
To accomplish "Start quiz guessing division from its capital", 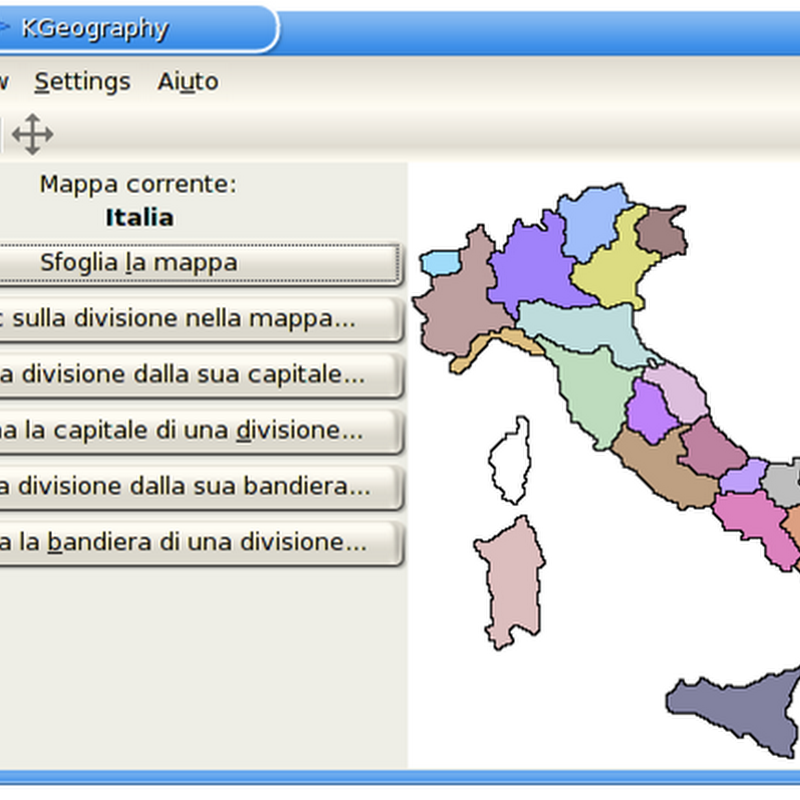I will pyautogui.click(x=200, y=374).
